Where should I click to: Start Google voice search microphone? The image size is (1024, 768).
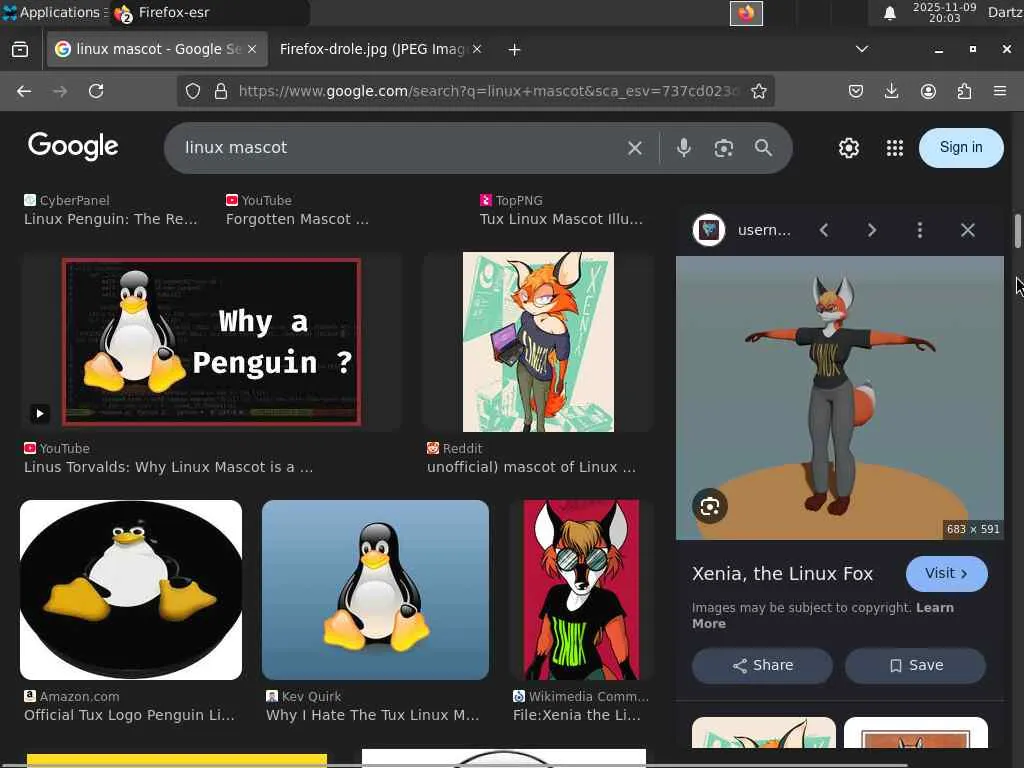coord(684,148)
